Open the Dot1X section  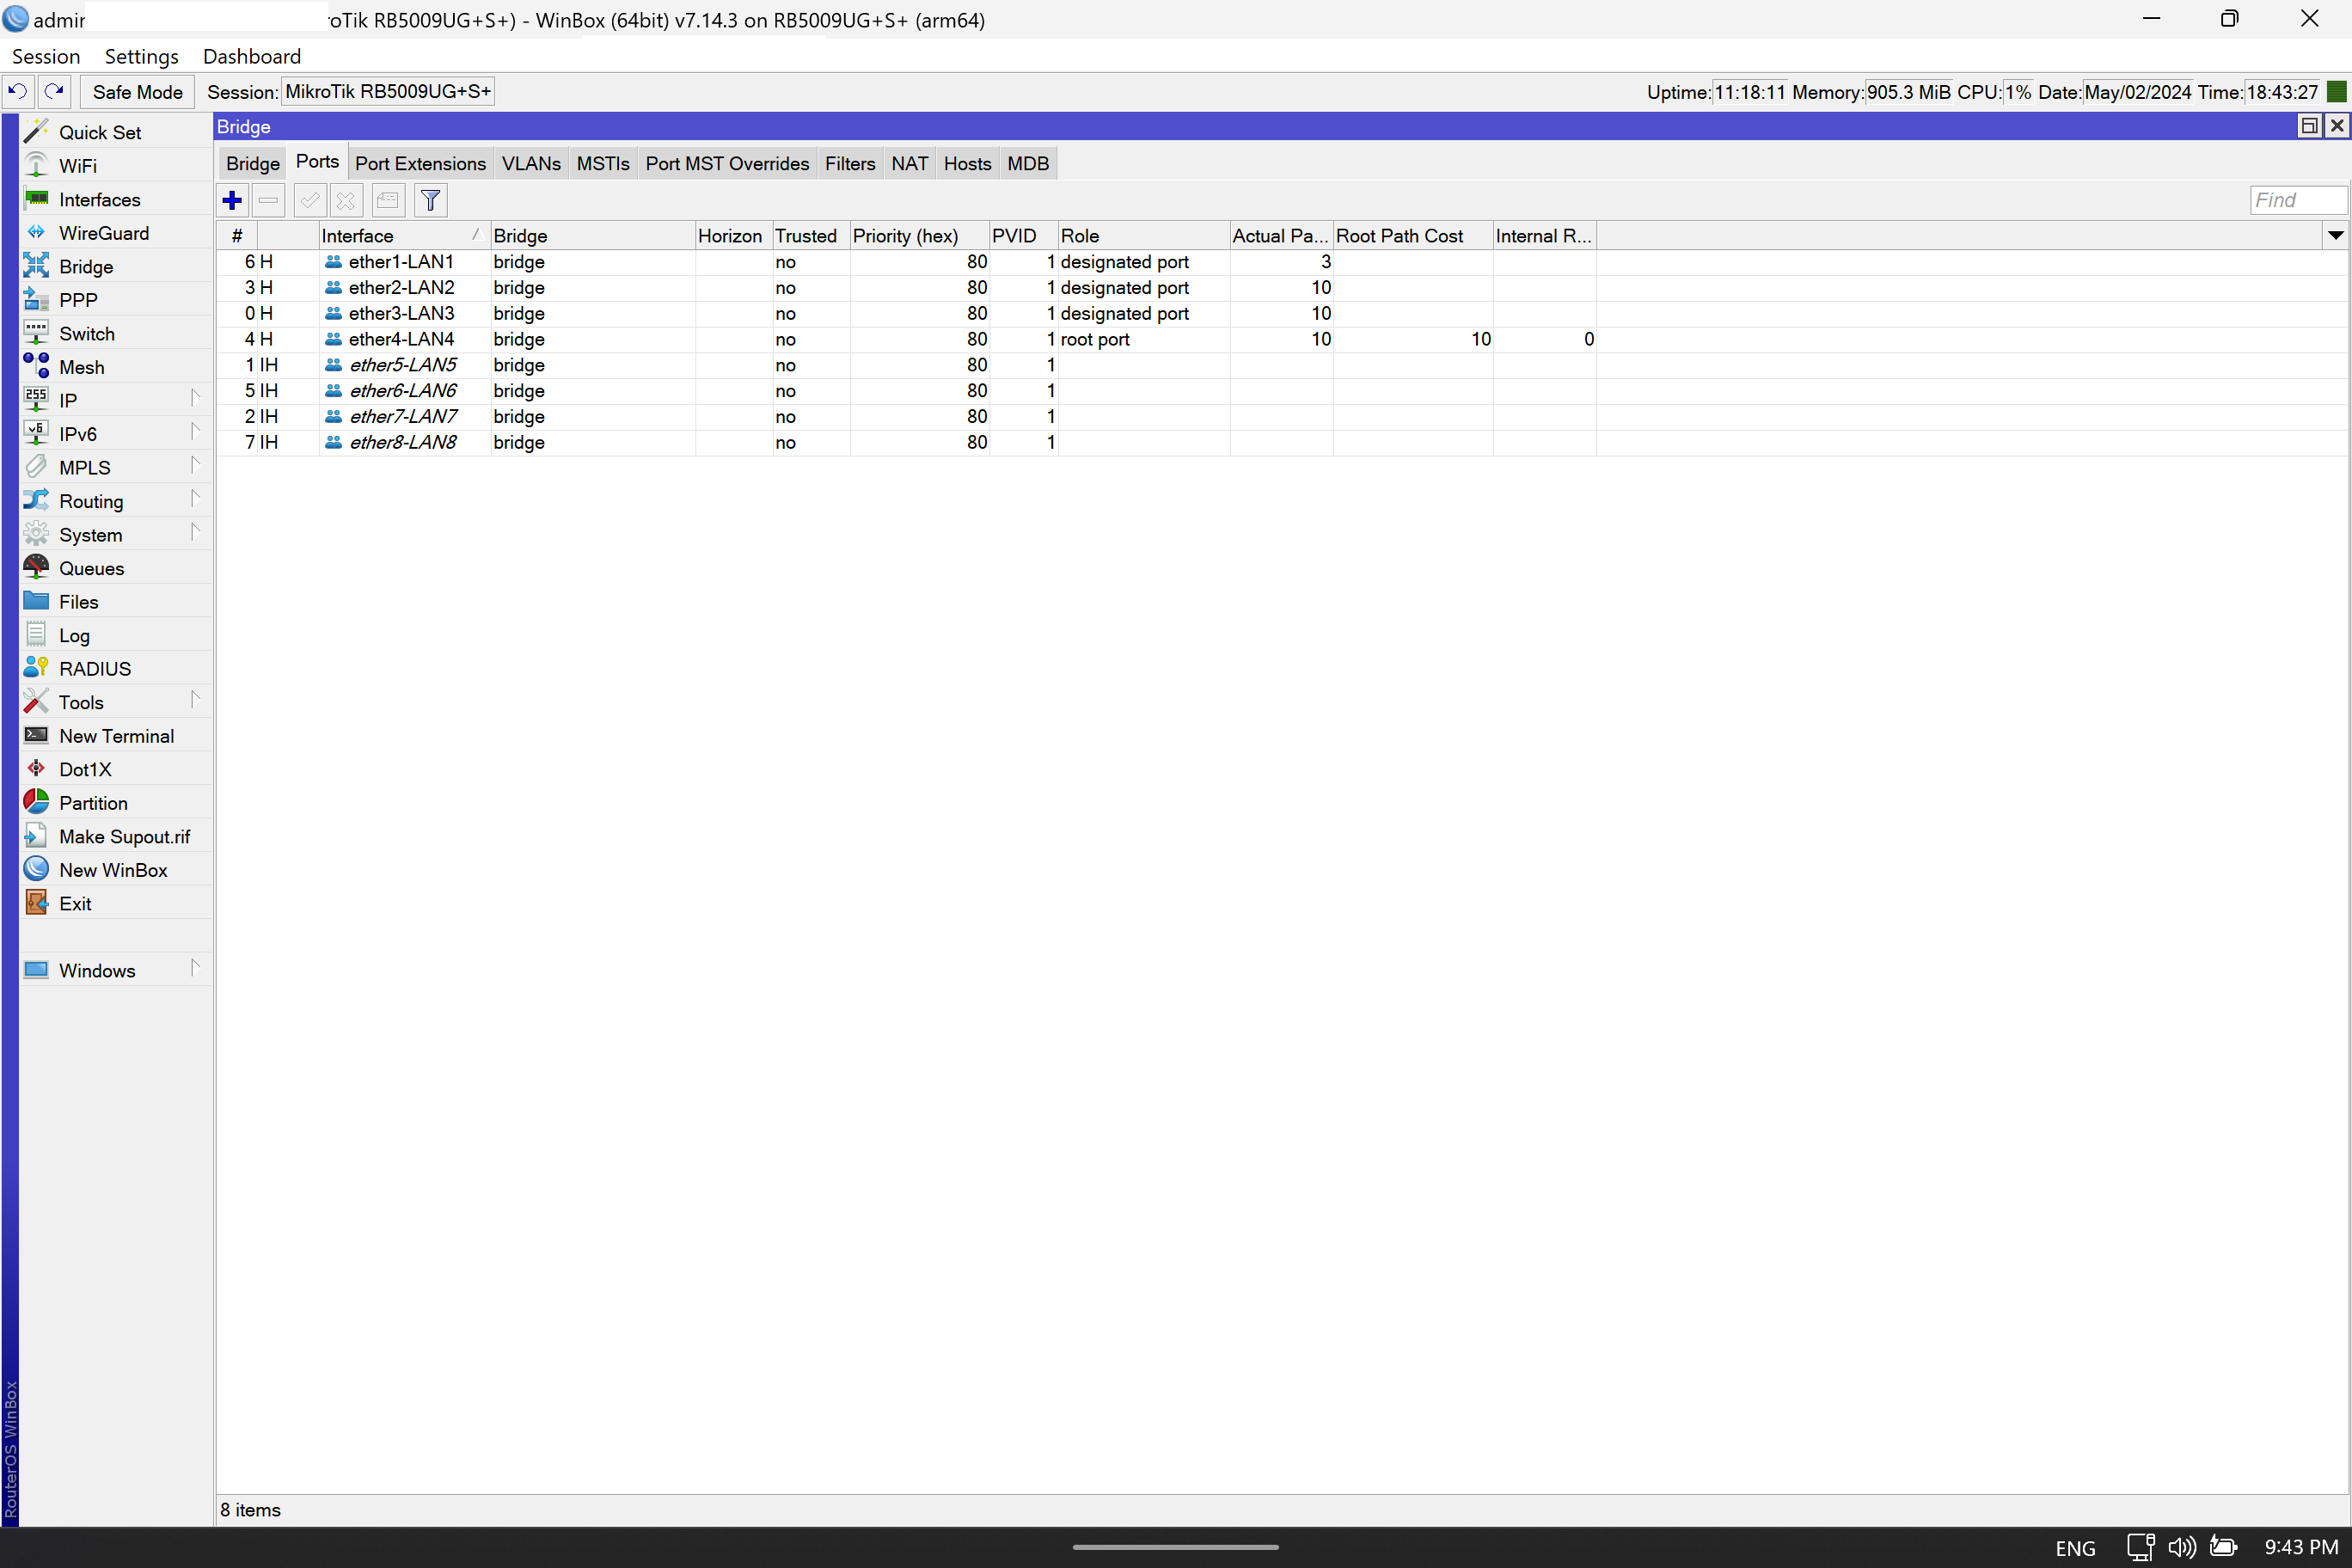pos(115,769)
